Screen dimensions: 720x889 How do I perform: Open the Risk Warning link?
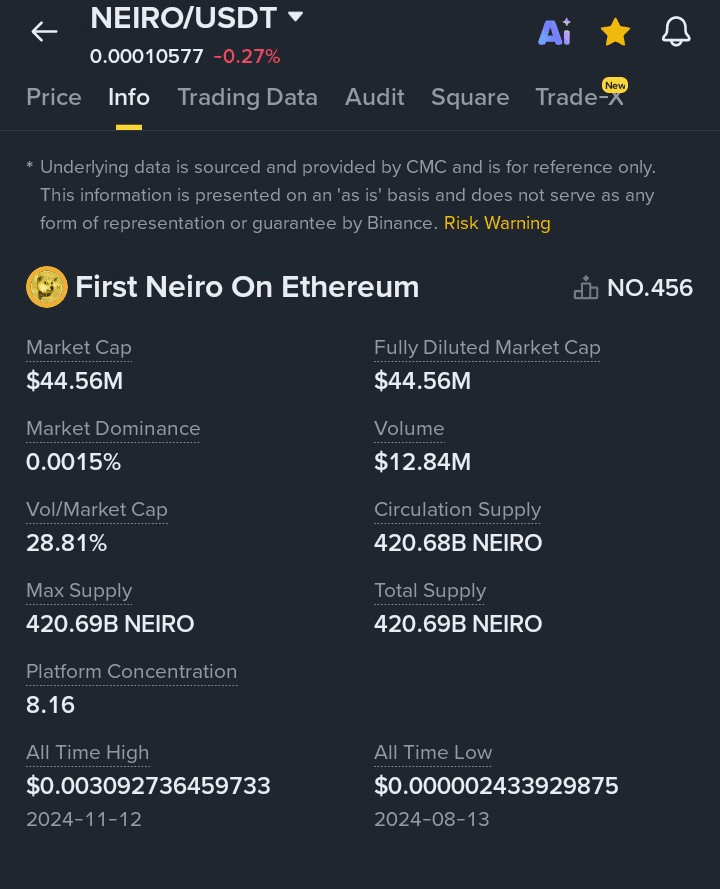point(497,223)
